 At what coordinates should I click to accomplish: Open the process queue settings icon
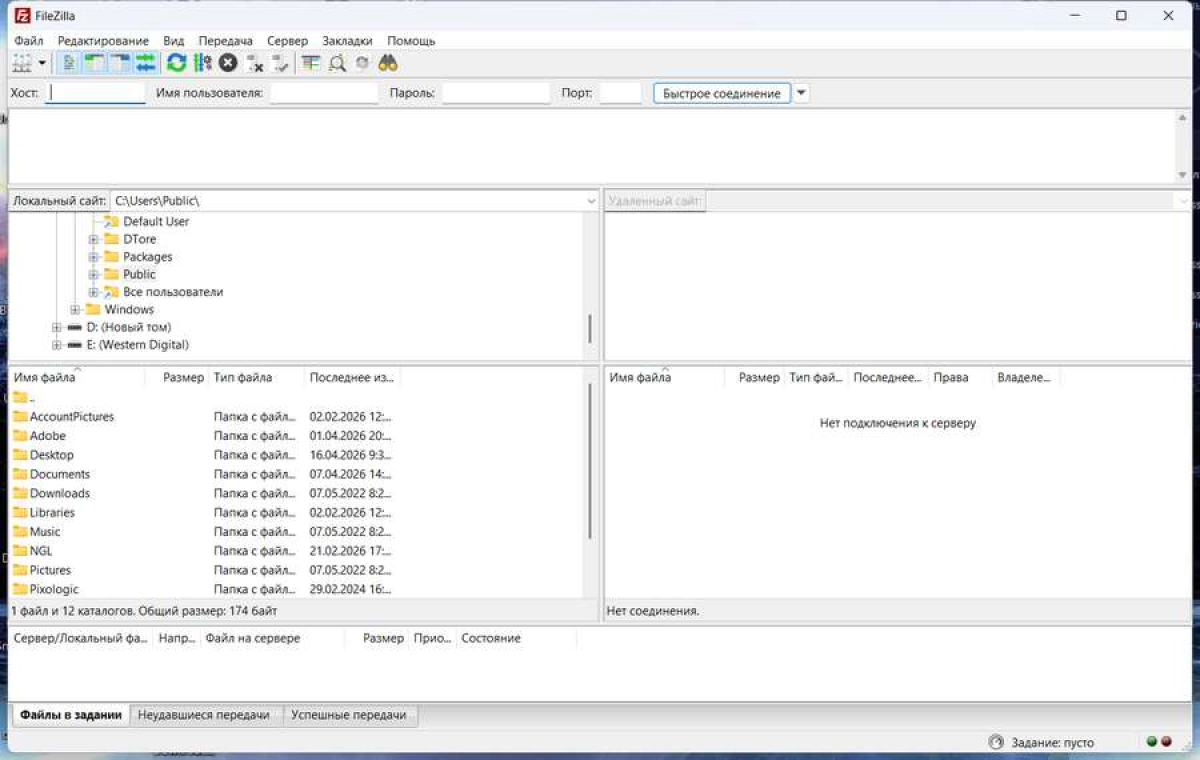202,63
